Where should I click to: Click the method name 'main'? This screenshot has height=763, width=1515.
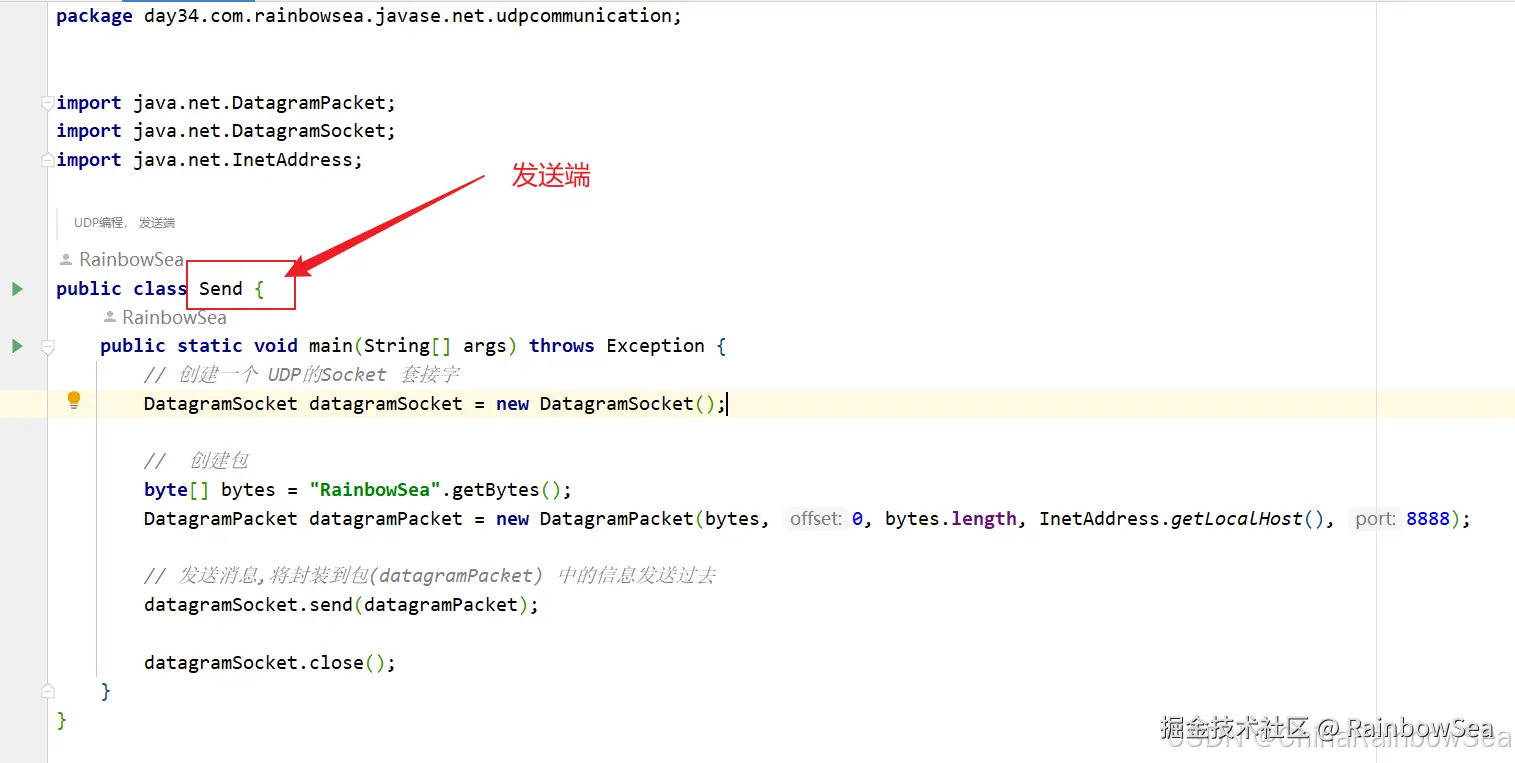pyautogui.click(x=330, y=346)
